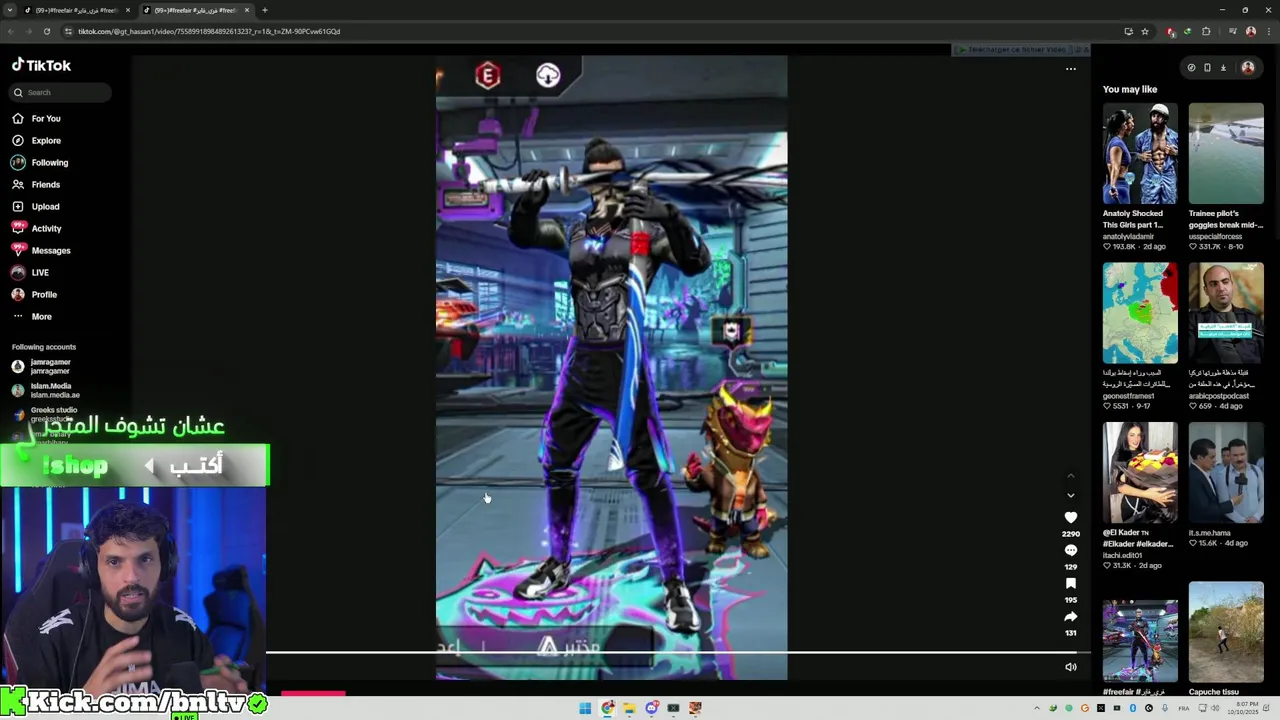
Task: Open jamragamer following account
Action: tap(42, 366)
